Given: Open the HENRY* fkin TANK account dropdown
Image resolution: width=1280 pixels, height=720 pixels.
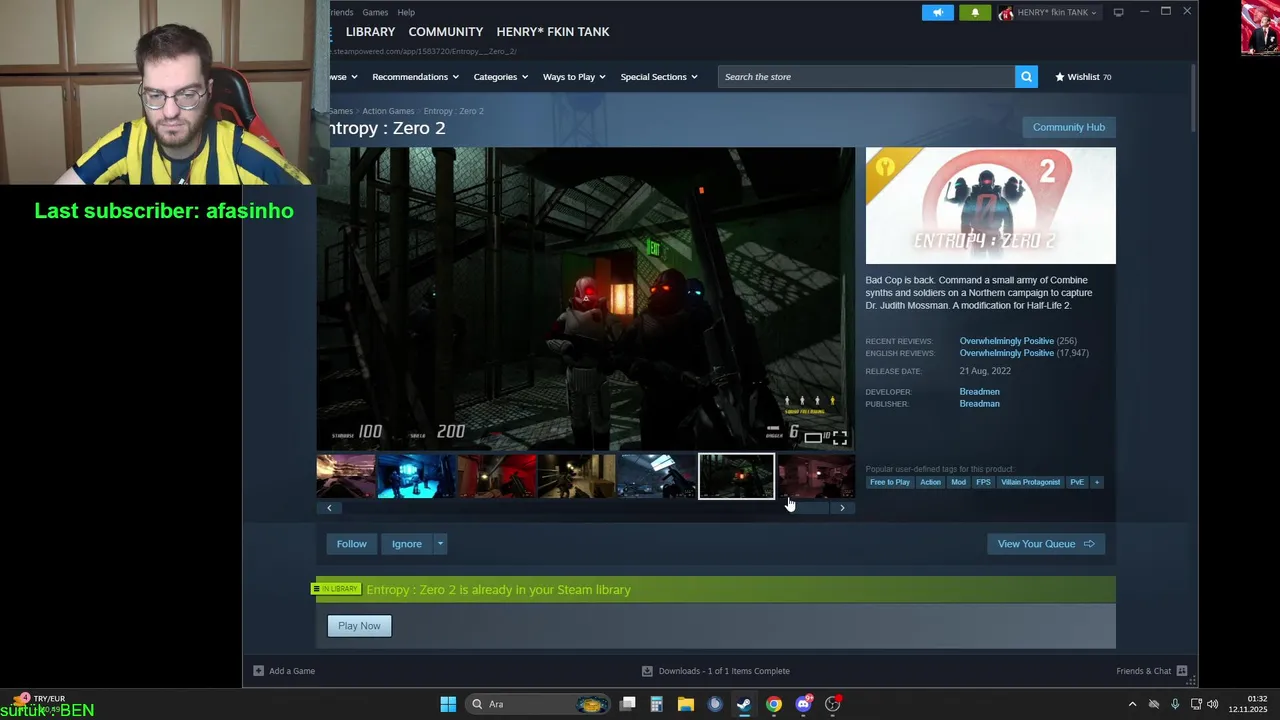Looking at the screenshot, I should pyautogui.click(x=1049, y=12).
